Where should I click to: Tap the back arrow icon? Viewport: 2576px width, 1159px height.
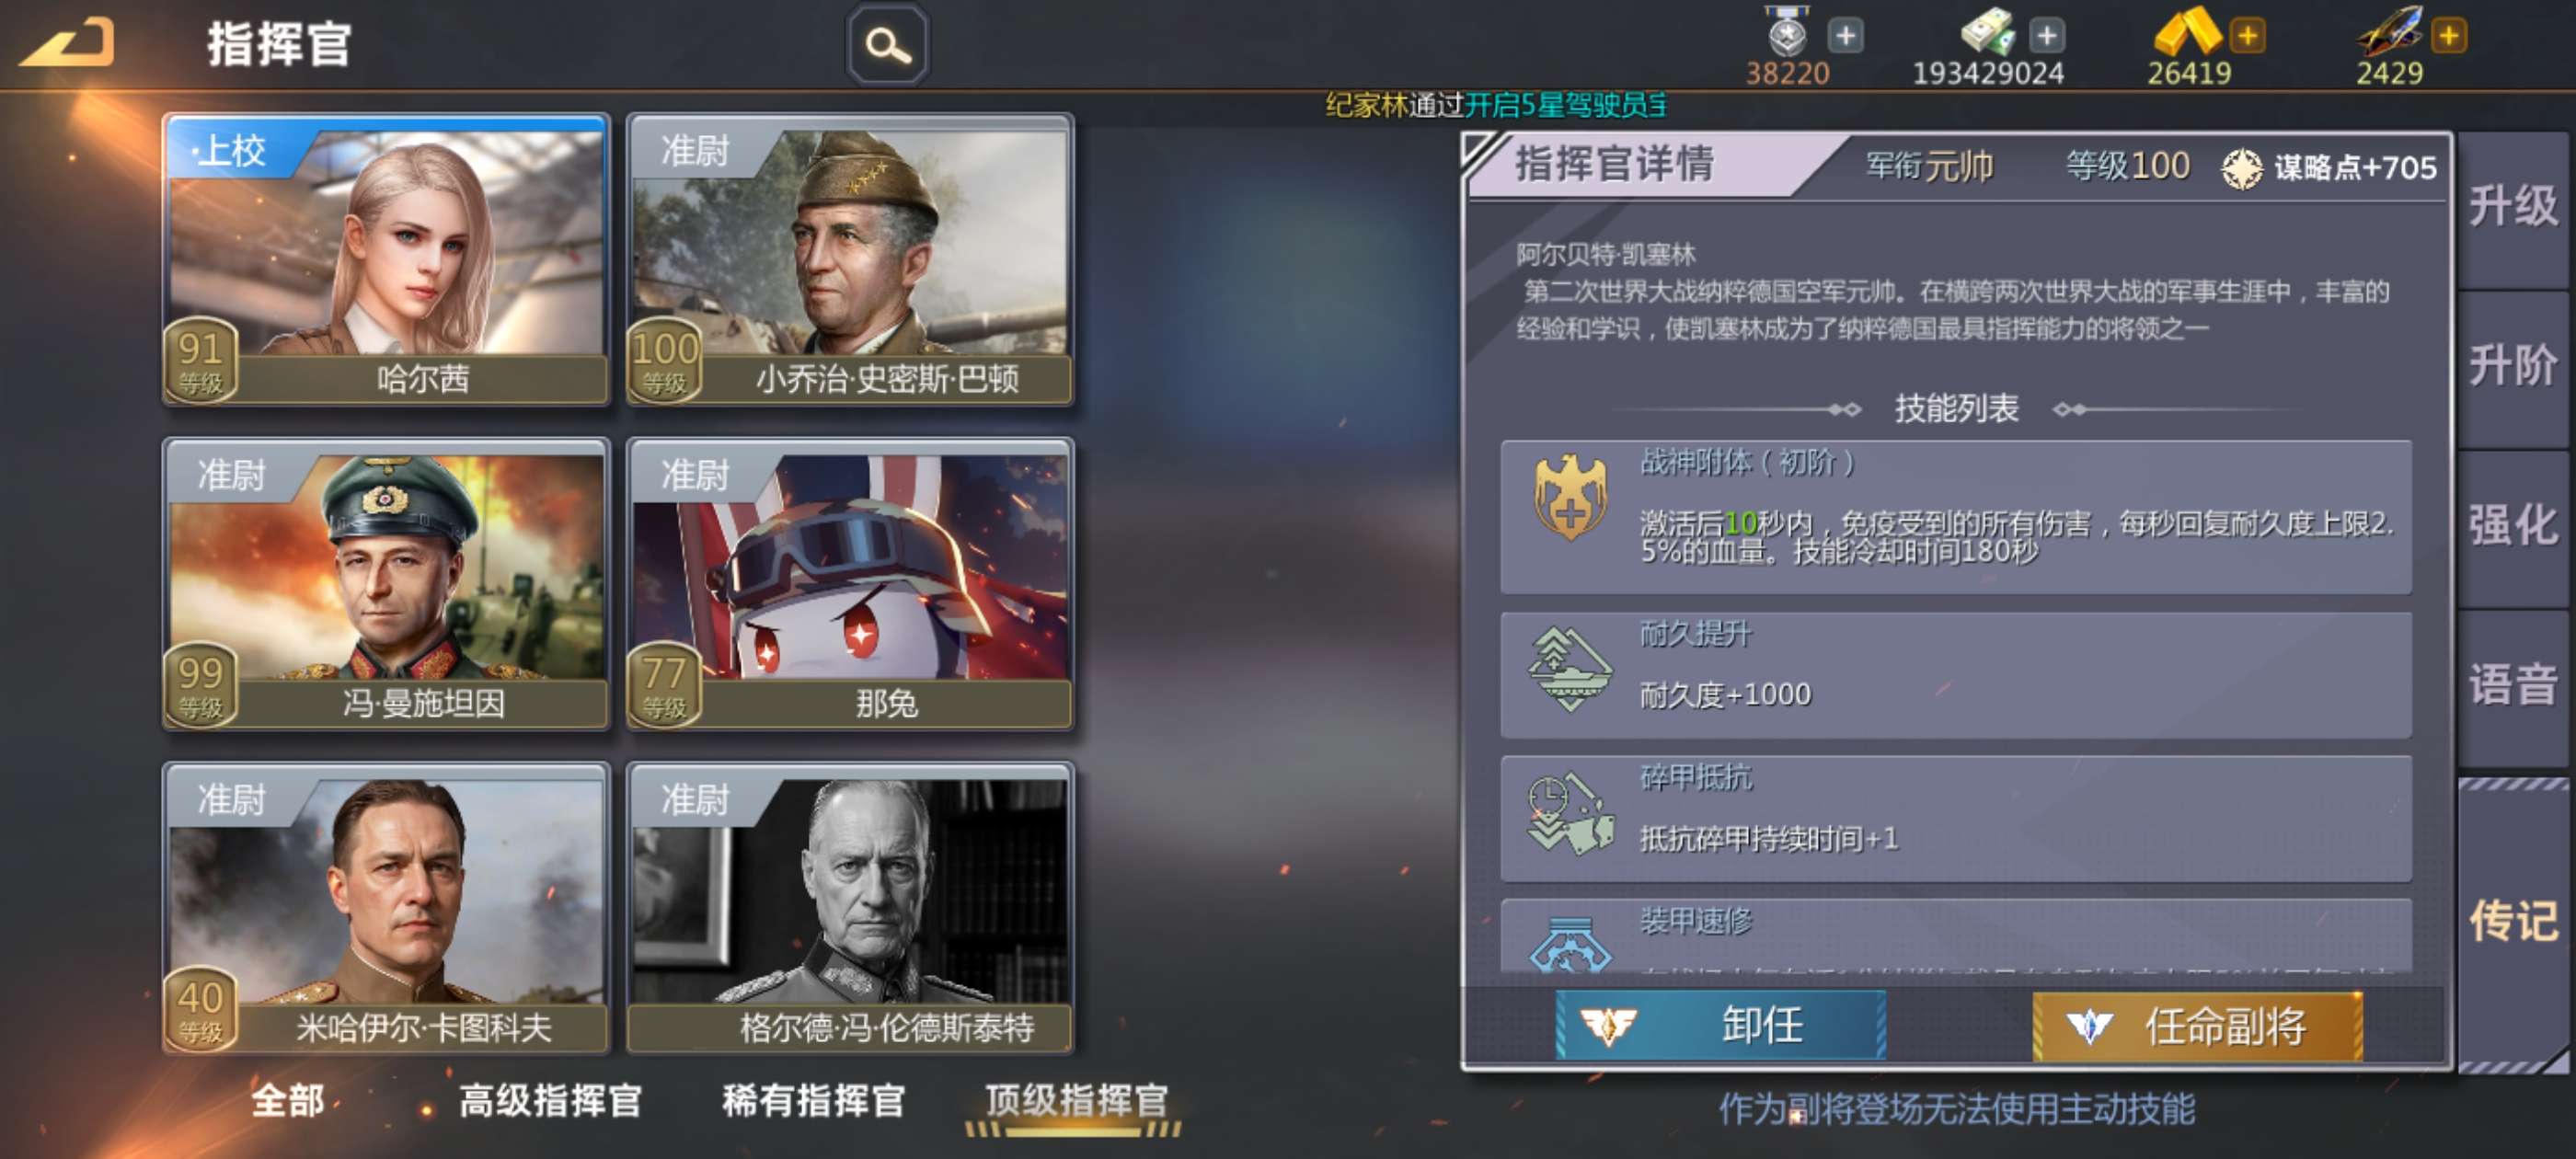[66, 43]
